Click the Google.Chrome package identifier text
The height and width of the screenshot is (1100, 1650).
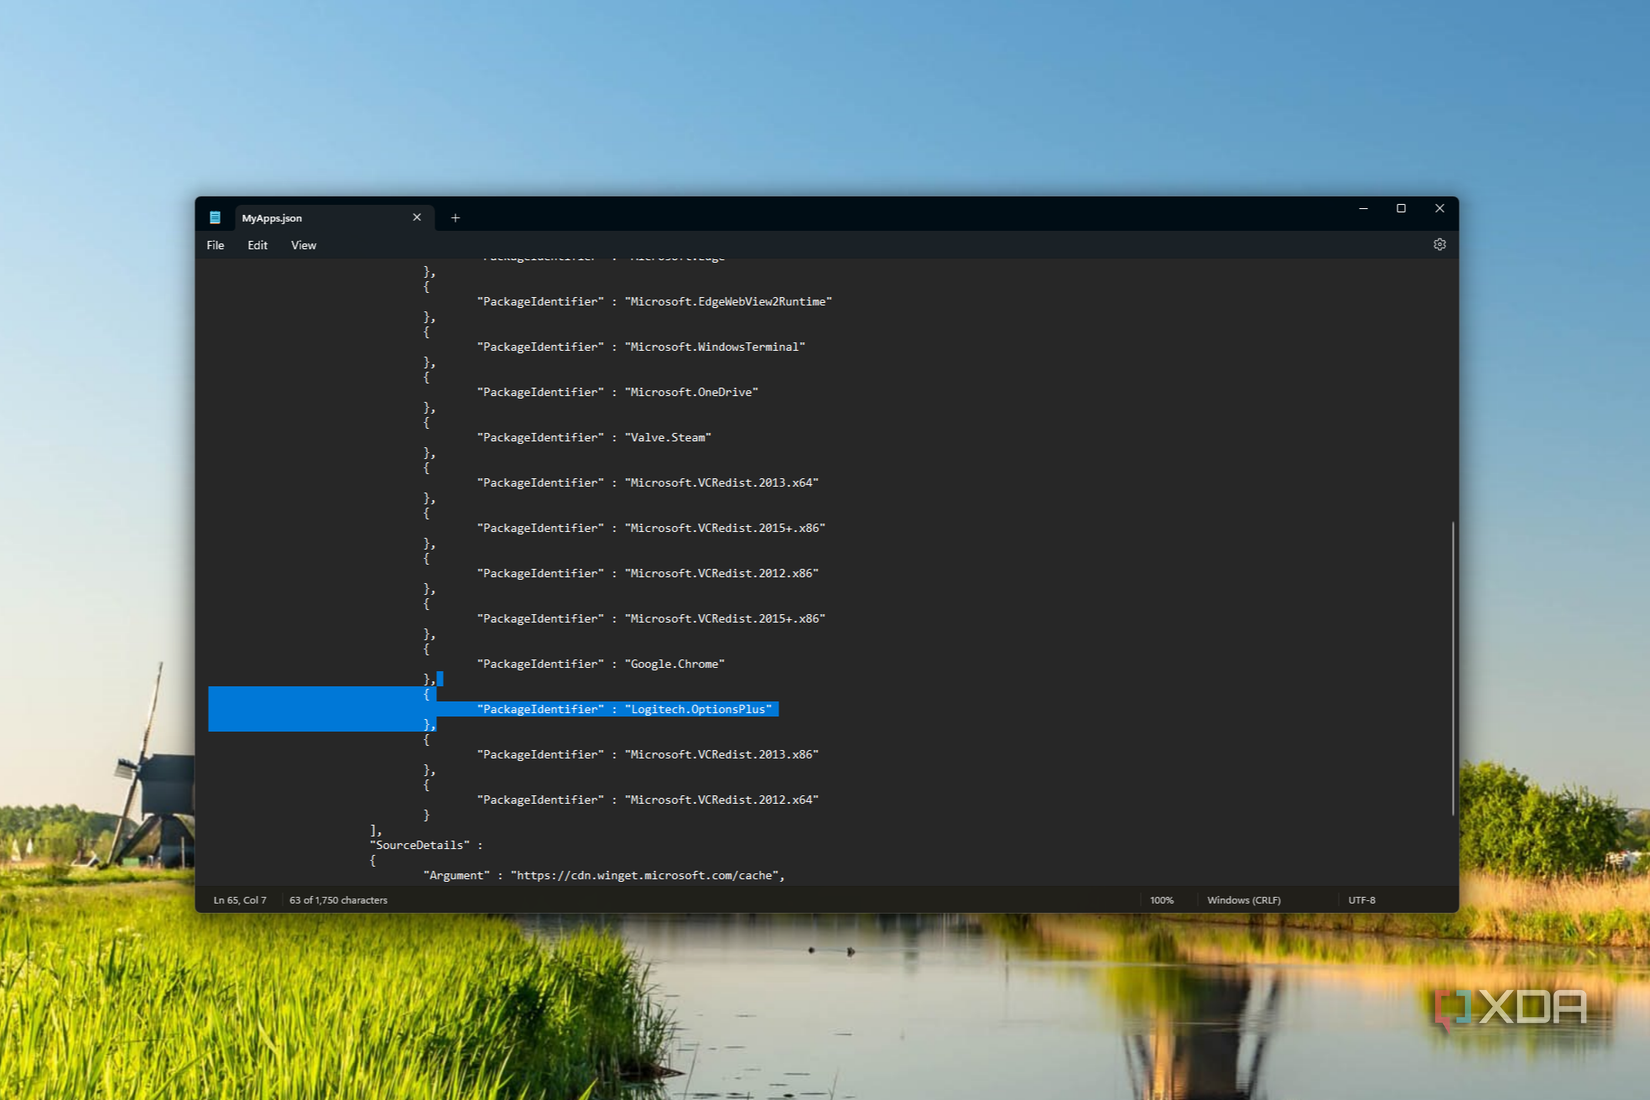pyautogui.click(x=675, y=663)
